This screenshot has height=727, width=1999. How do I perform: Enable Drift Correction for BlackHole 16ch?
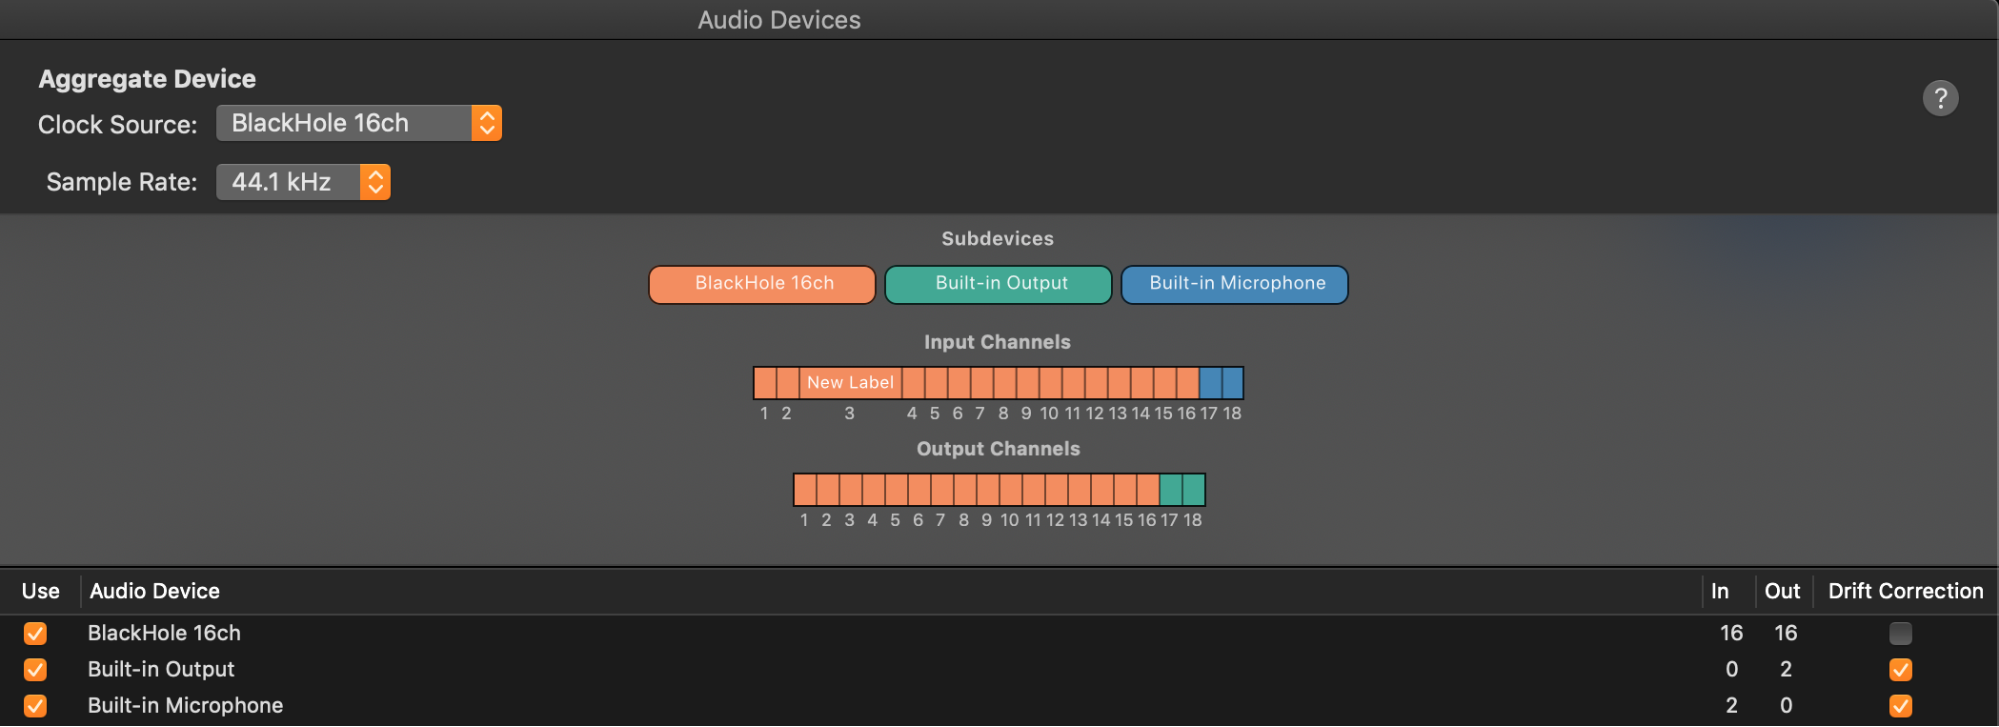point(1901,634)
